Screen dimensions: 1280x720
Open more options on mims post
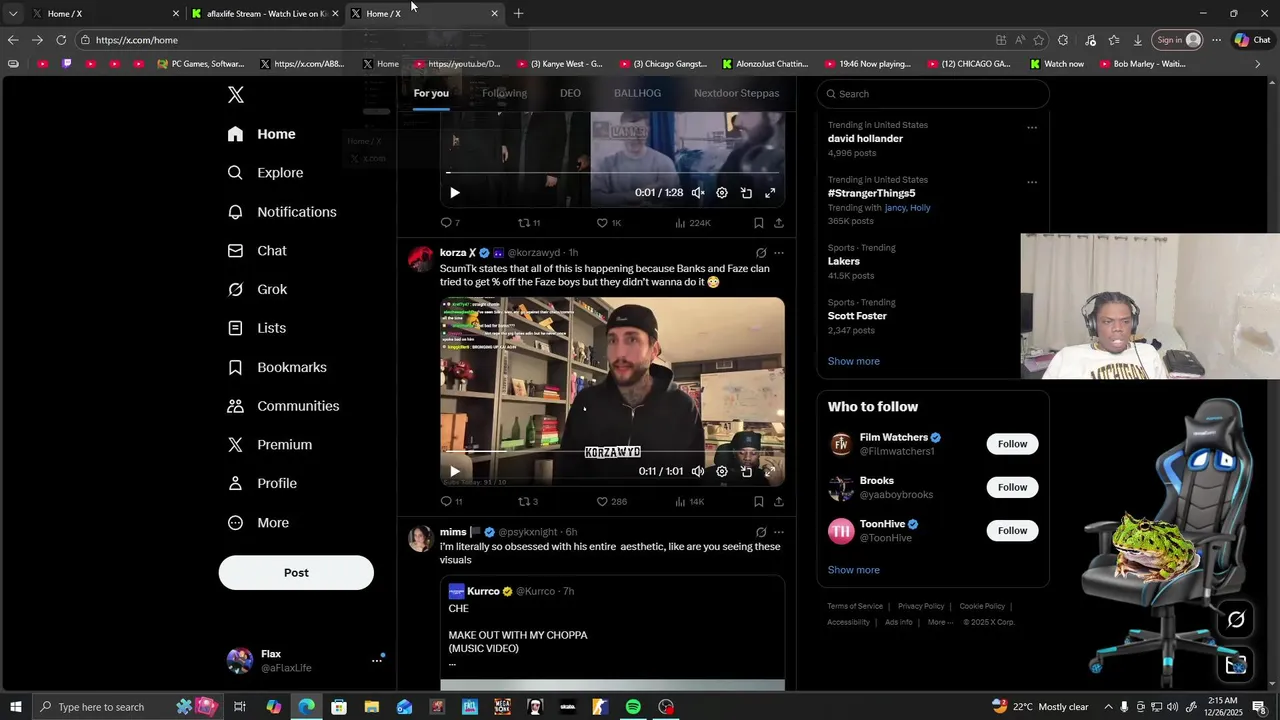[779, 532]
